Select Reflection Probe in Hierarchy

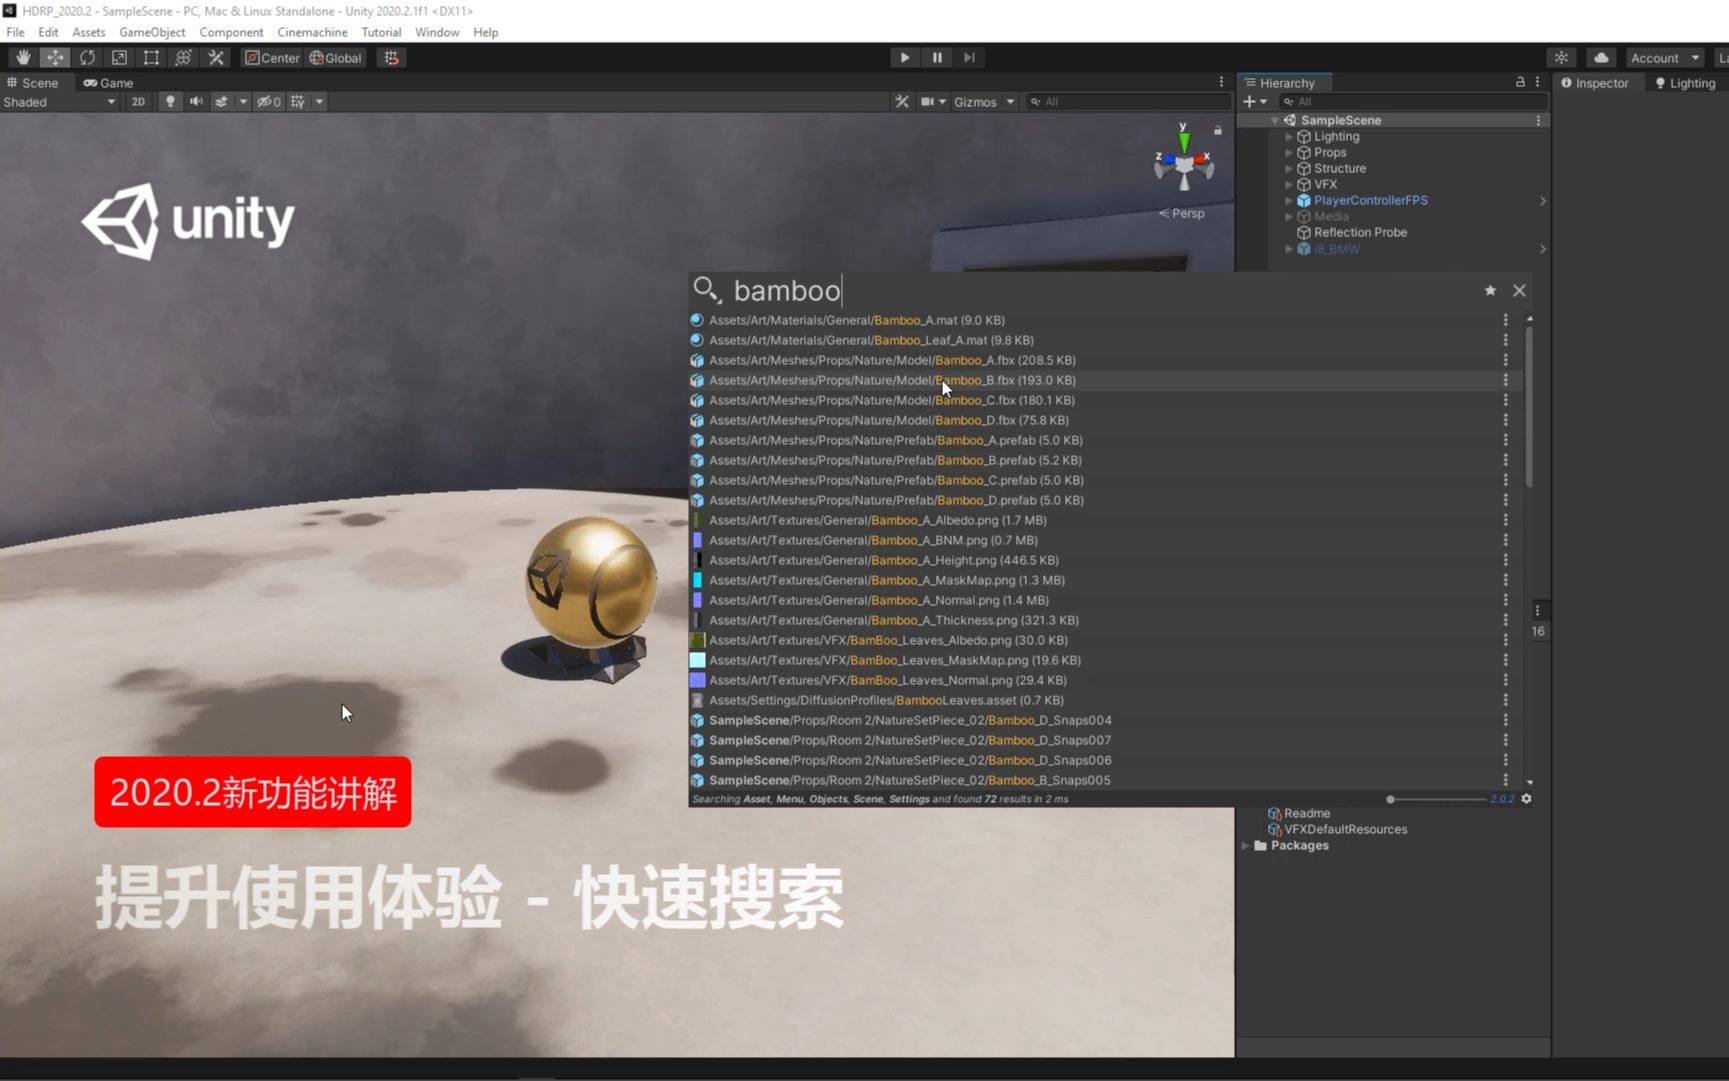(x=1360, y=233)
